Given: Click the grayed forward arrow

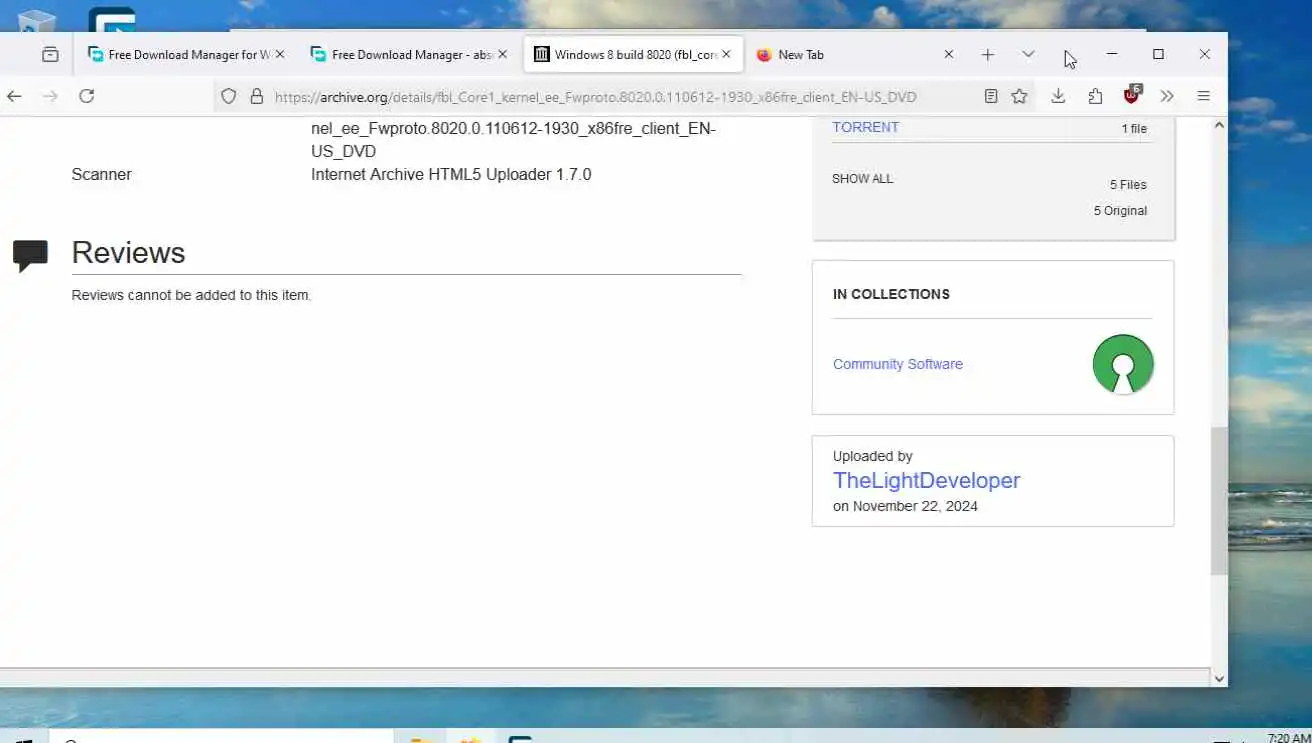Looking at the screenshot, I should (50, 96).
